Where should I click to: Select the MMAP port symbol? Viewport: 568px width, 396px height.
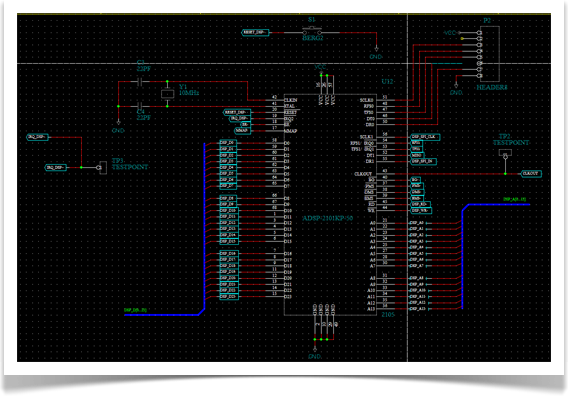coord(242,131)
